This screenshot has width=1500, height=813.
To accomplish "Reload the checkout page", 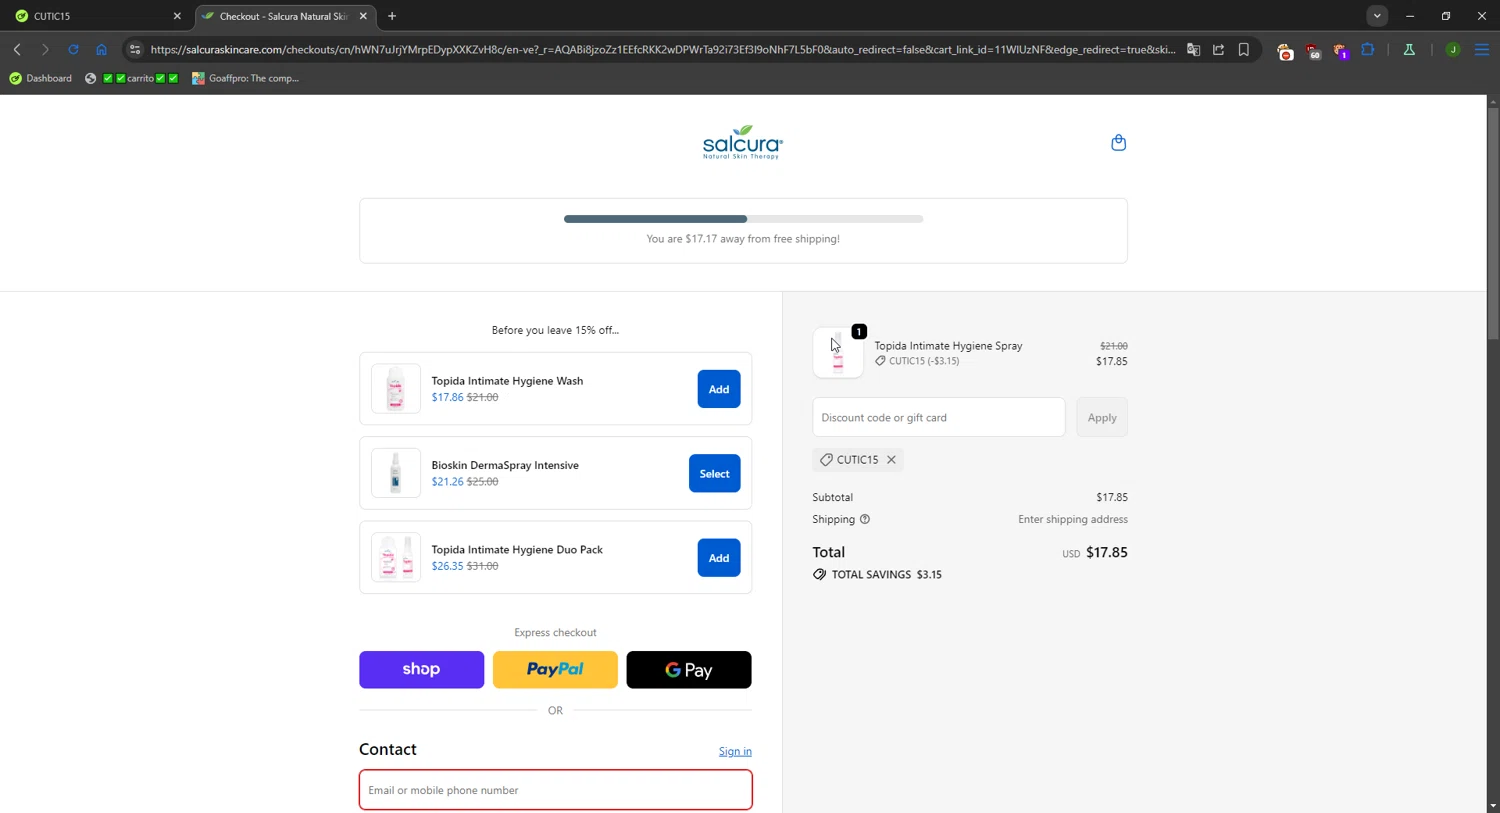I will pyautogui.click(x=73, y=49).
